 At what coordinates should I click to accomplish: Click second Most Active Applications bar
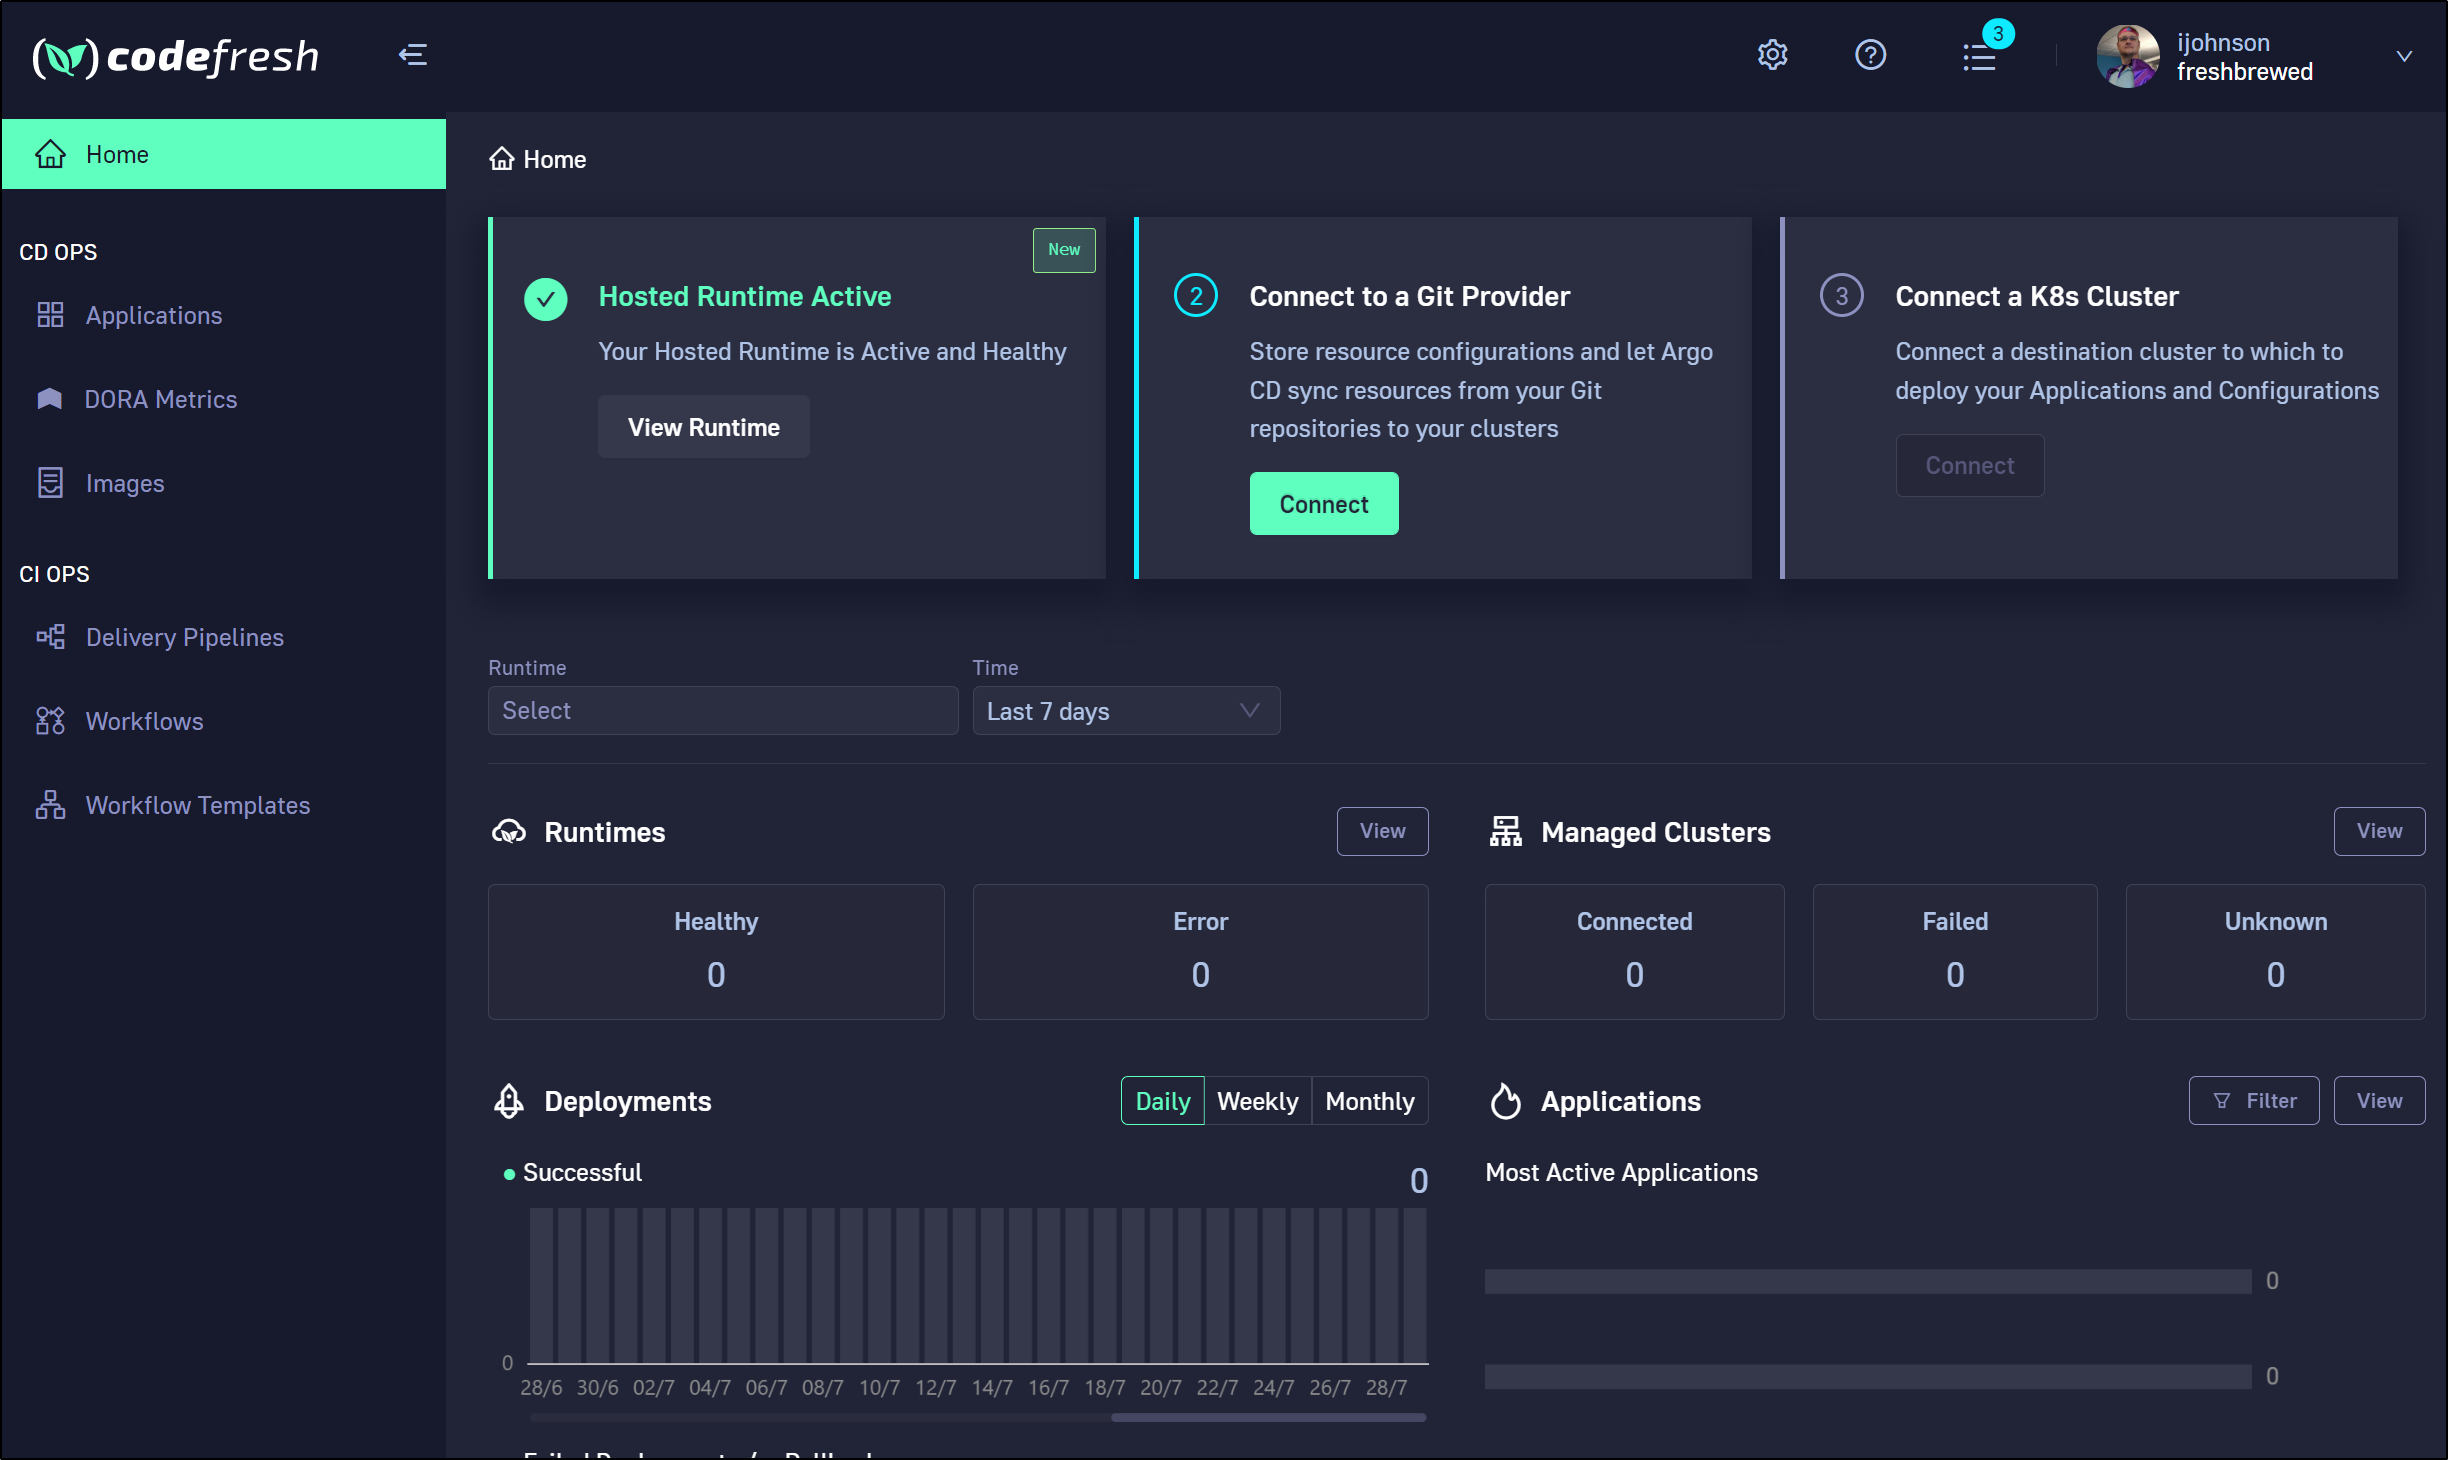coord(1868,1376)
